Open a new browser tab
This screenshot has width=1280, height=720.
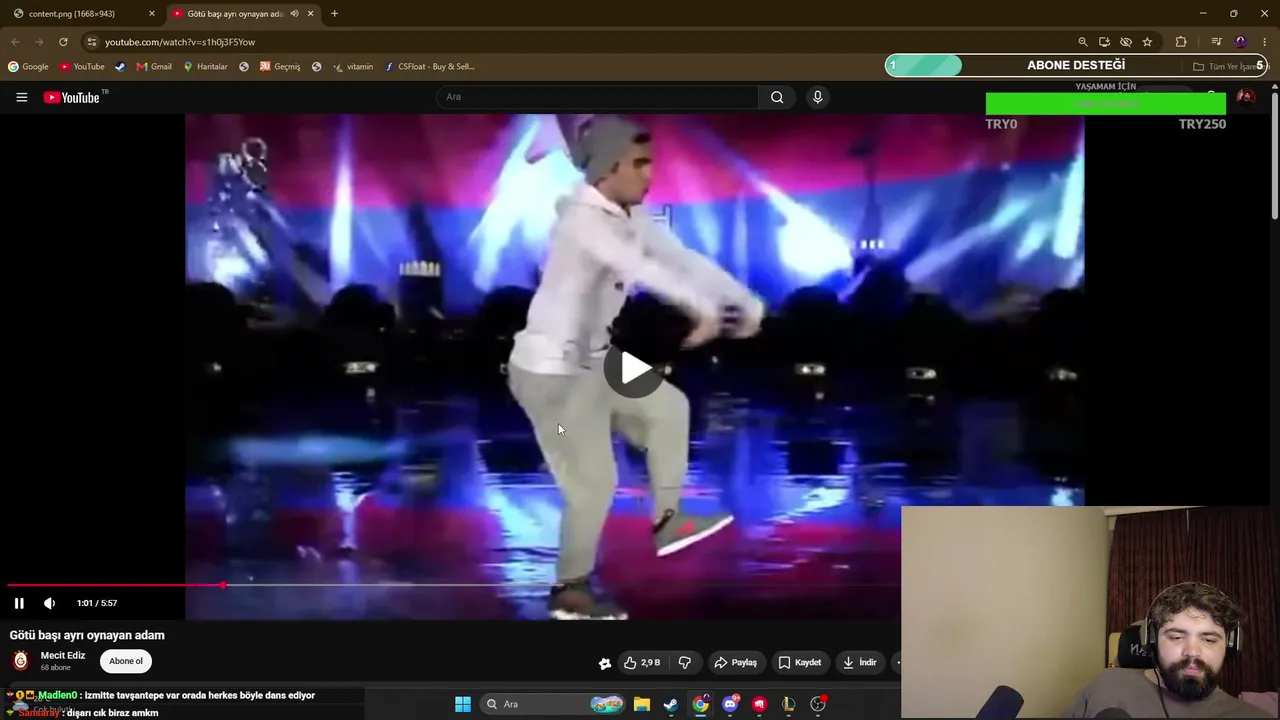334,14
